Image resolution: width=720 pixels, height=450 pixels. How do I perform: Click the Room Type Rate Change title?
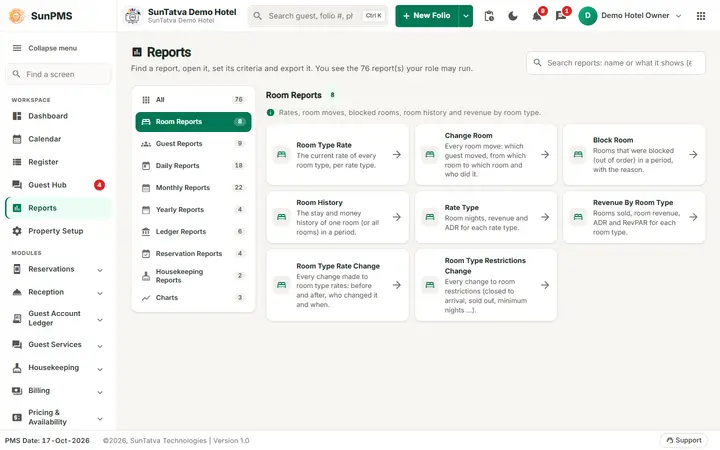click(338, 266)
